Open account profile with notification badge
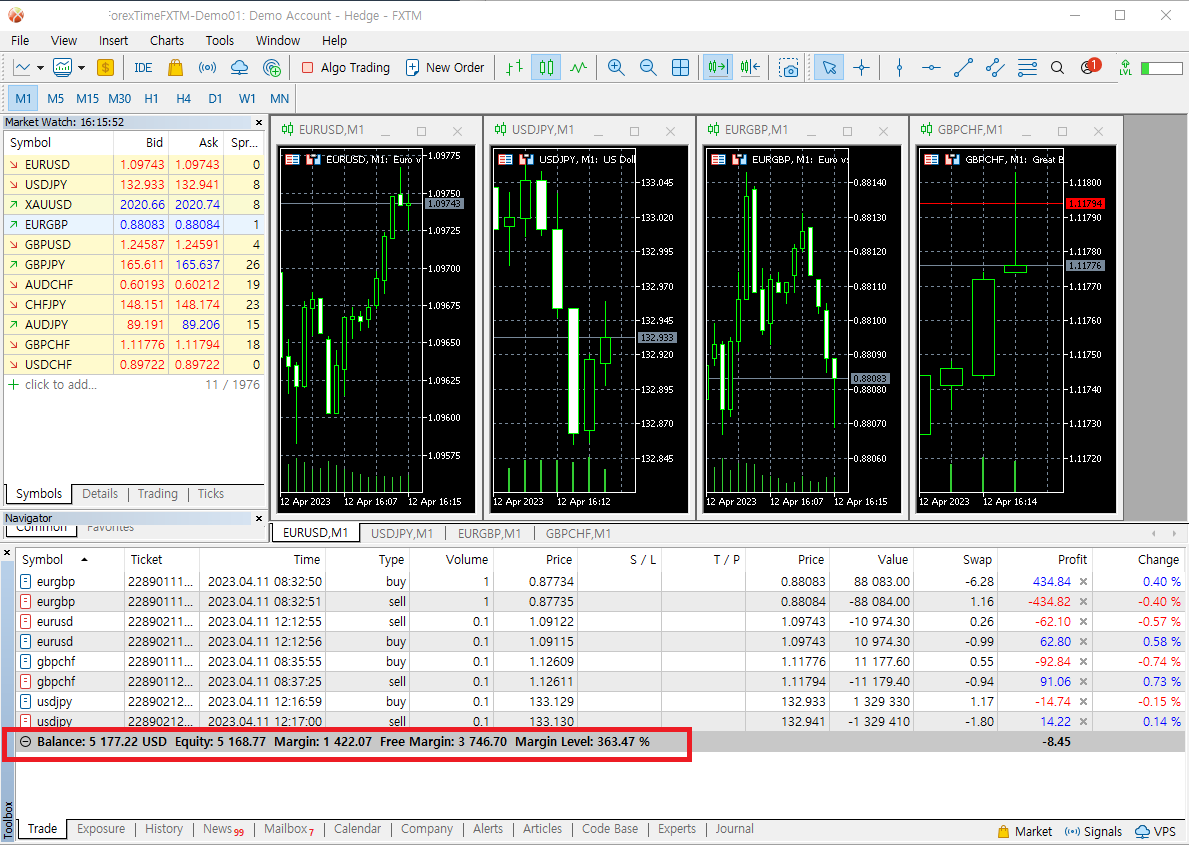 (1090, 67)
